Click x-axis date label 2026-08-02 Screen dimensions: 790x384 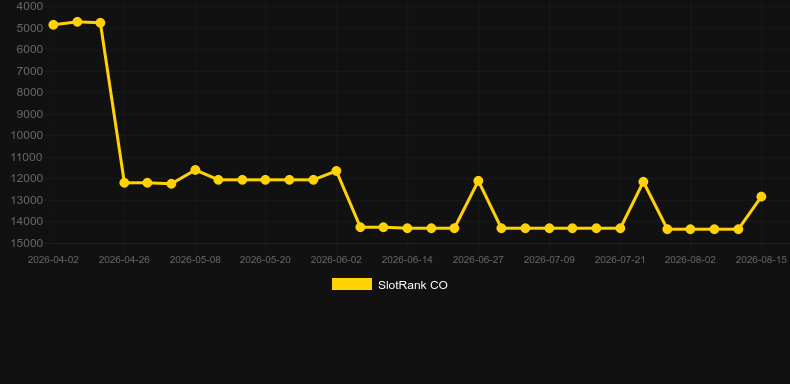[x=690, y=260]
